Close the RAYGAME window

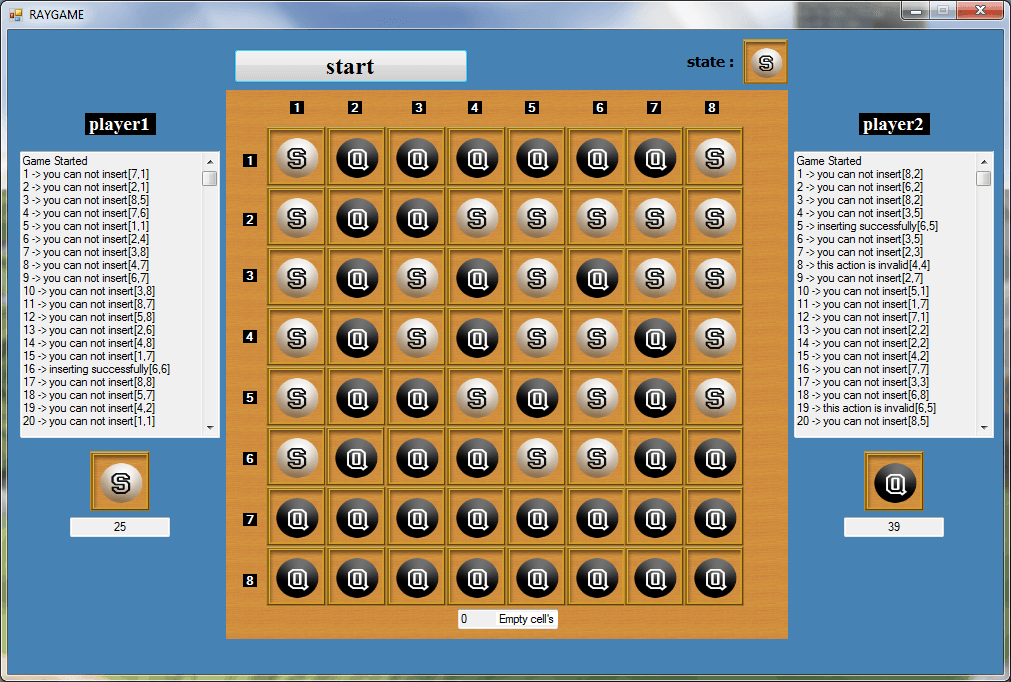(x=980, y=10)
